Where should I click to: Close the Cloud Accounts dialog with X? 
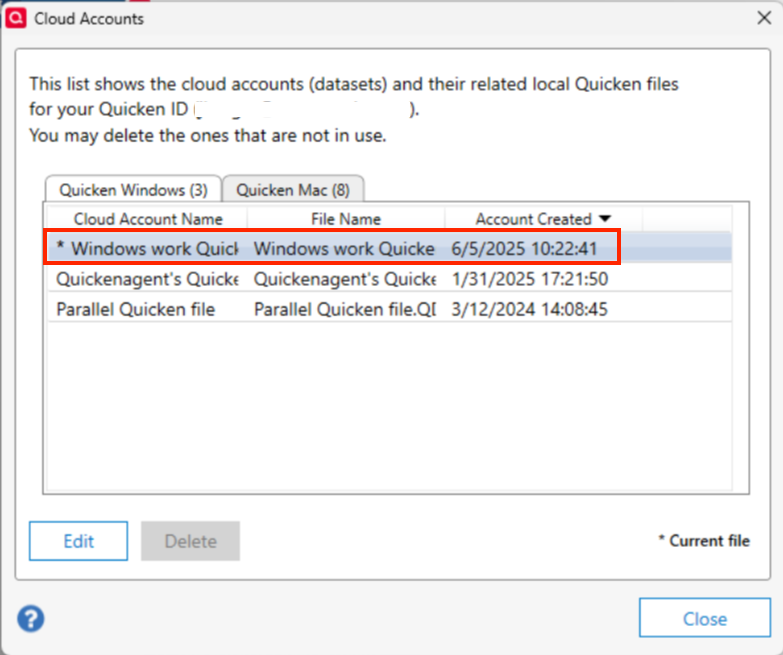click(x=764, y=18)
